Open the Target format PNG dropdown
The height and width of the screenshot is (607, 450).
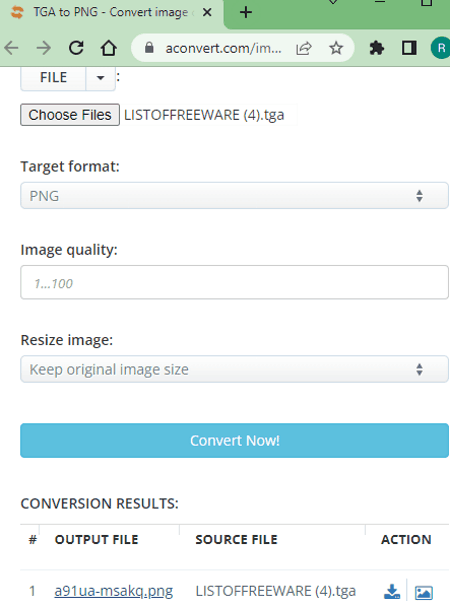(234, 195)
